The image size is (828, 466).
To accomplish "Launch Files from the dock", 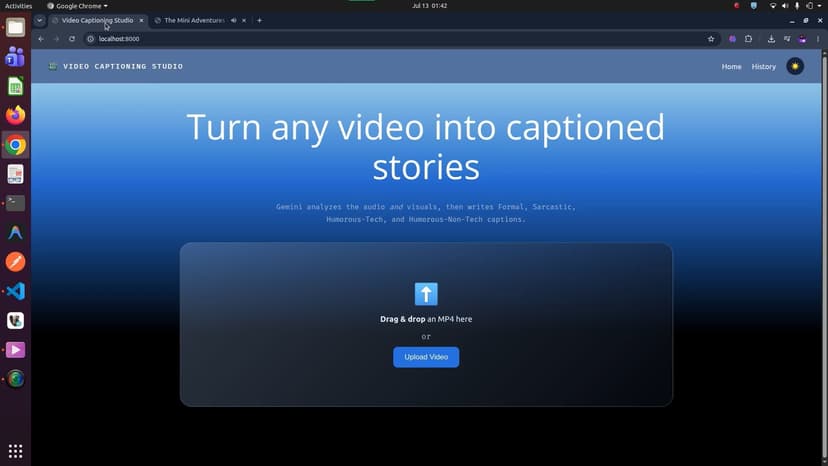I will pyautogui.click(x=15, y=27).
